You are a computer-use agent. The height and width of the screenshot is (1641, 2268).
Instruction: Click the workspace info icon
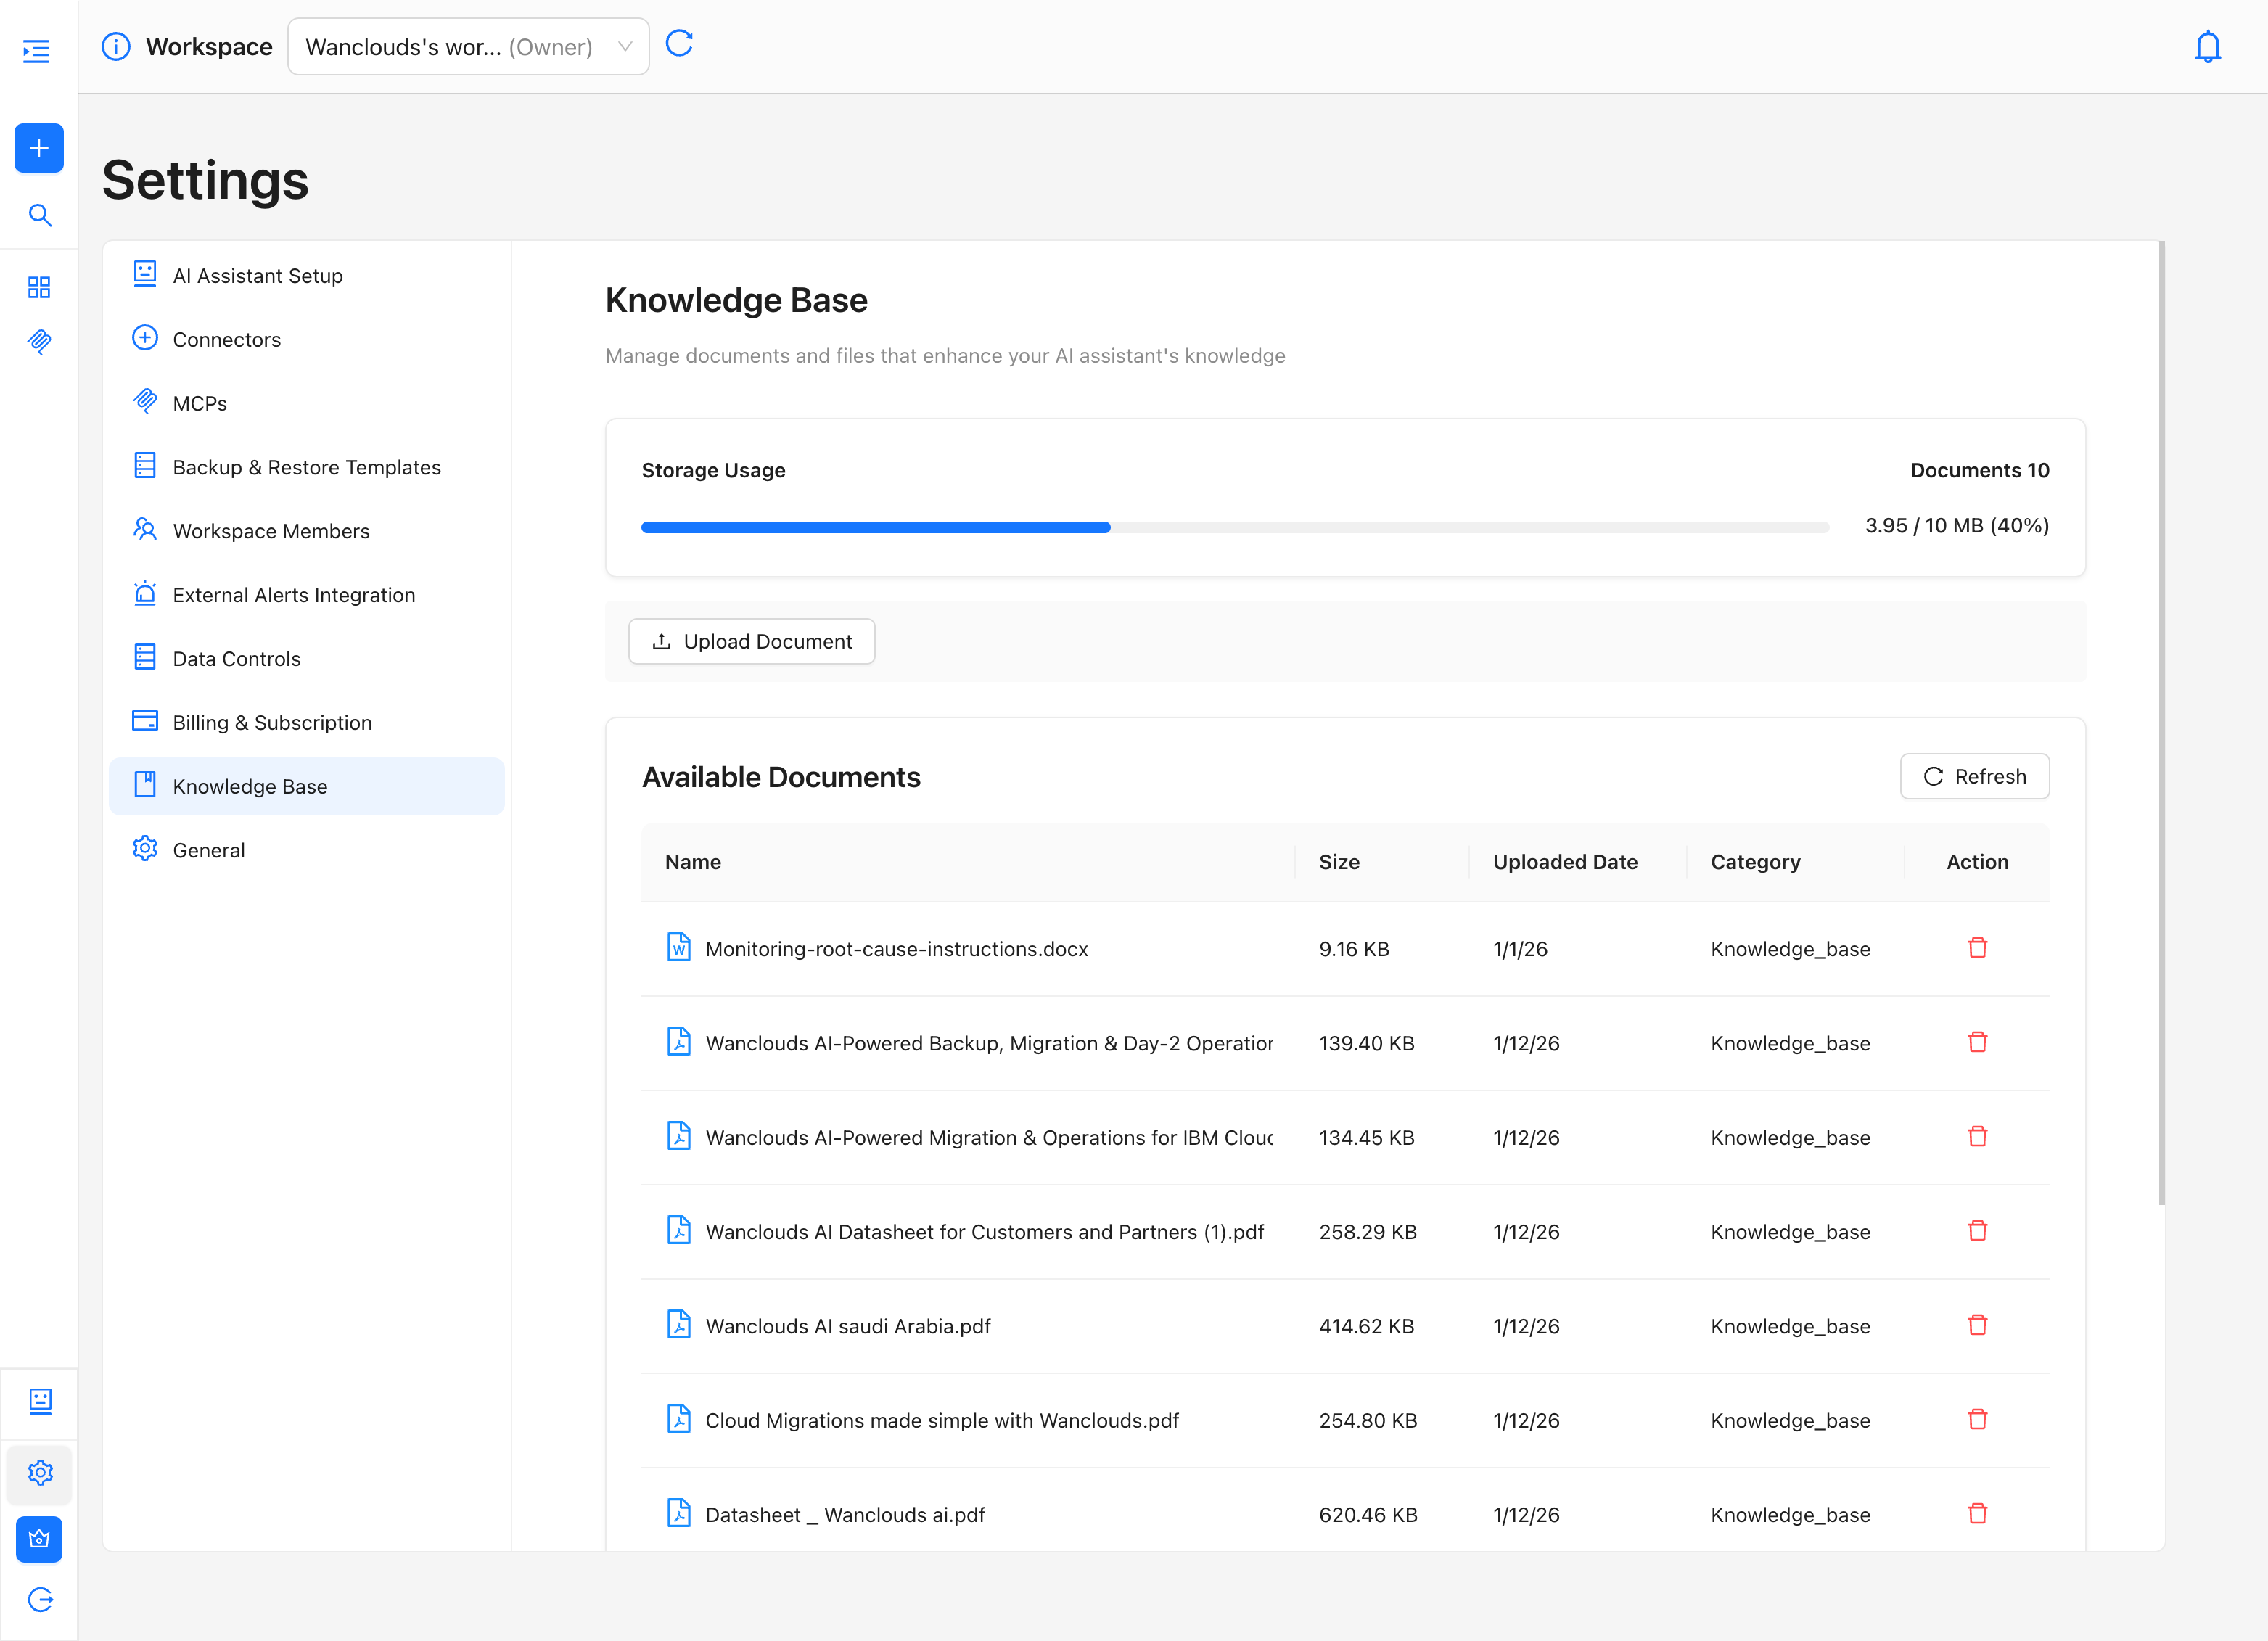[x=116, y=47]
